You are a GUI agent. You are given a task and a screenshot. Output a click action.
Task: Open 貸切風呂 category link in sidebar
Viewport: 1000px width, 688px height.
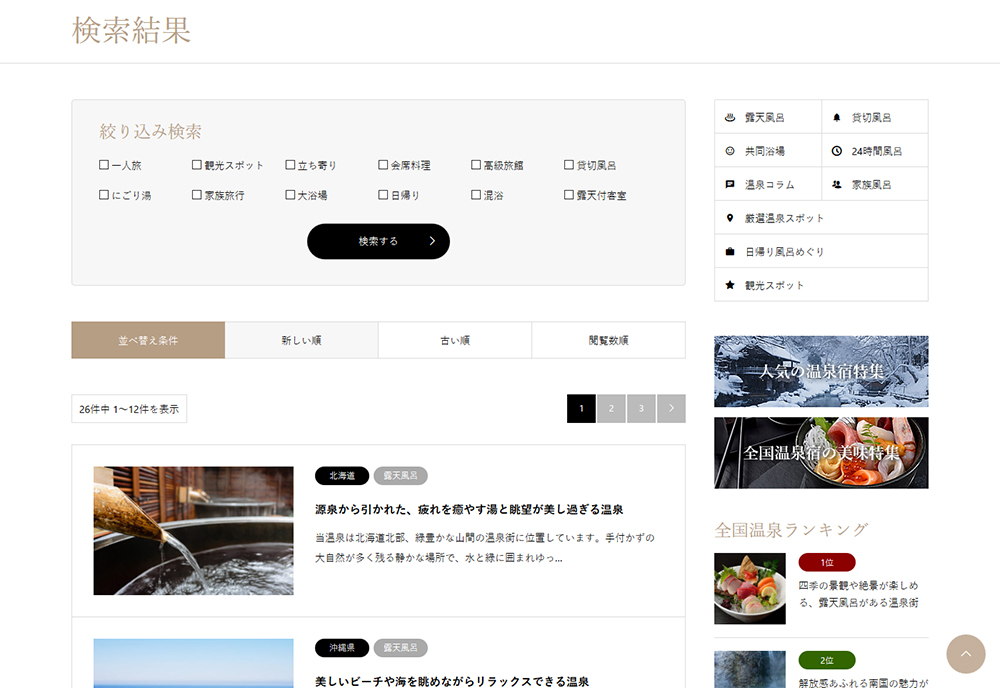(x=875, y=117)
